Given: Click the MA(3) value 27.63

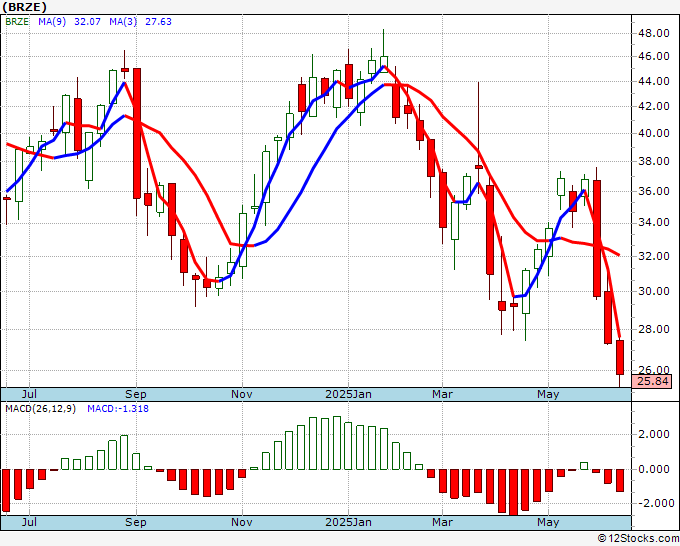Looking at the screenshot, I should click(x=158, y=21).
